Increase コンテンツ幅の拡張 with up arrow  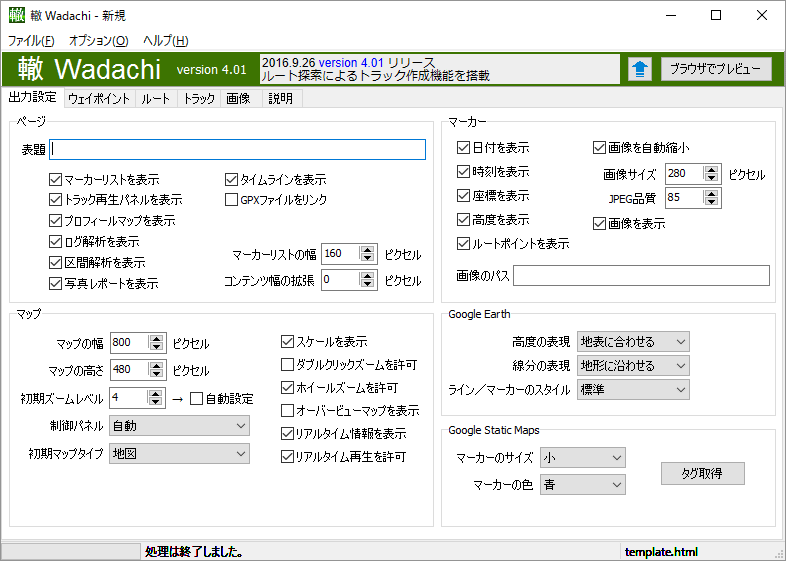(367, 276)
